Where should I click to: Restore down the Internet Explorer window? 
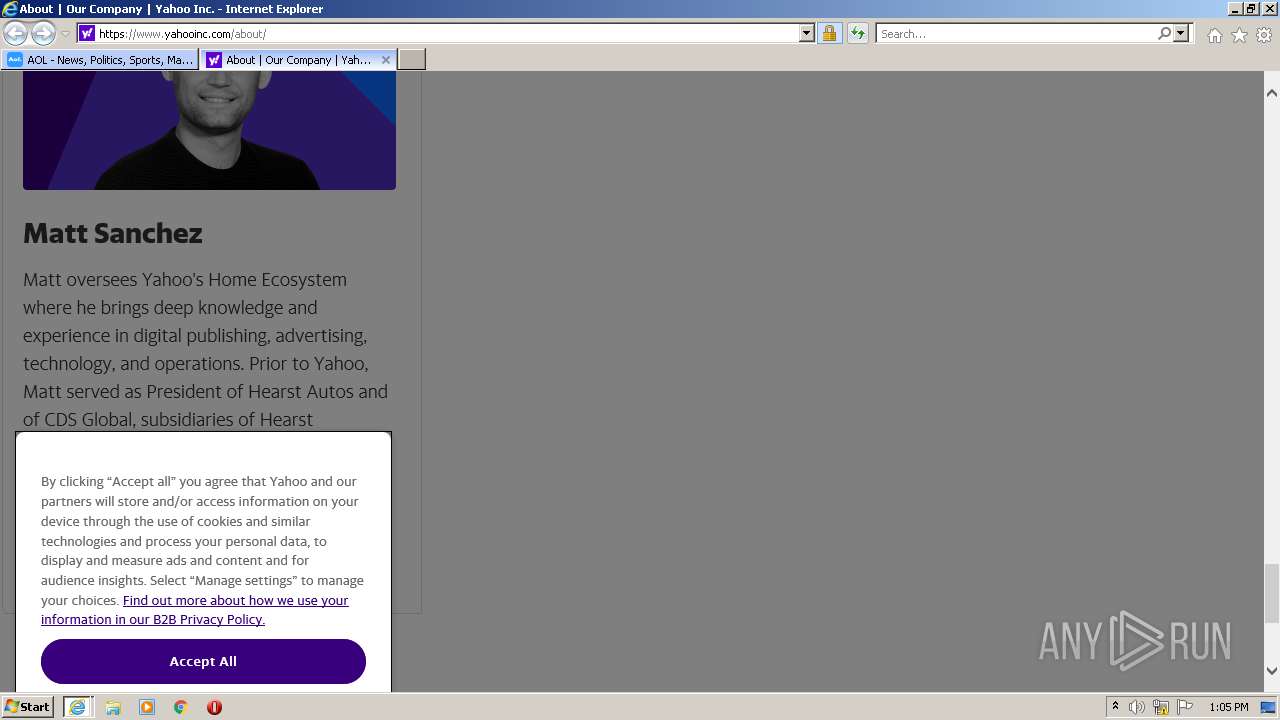(x=1251, y=9)
